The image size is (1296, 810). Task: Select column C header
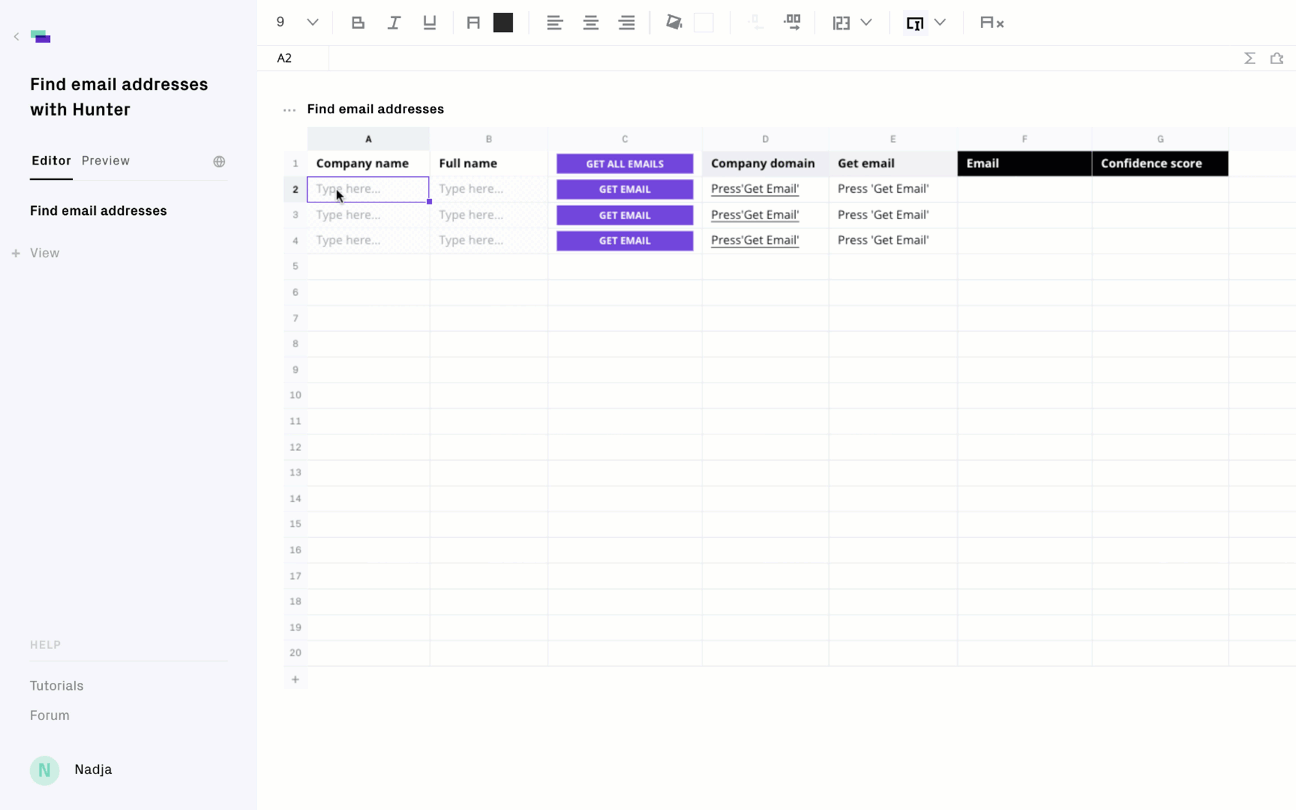pos(625,139)
